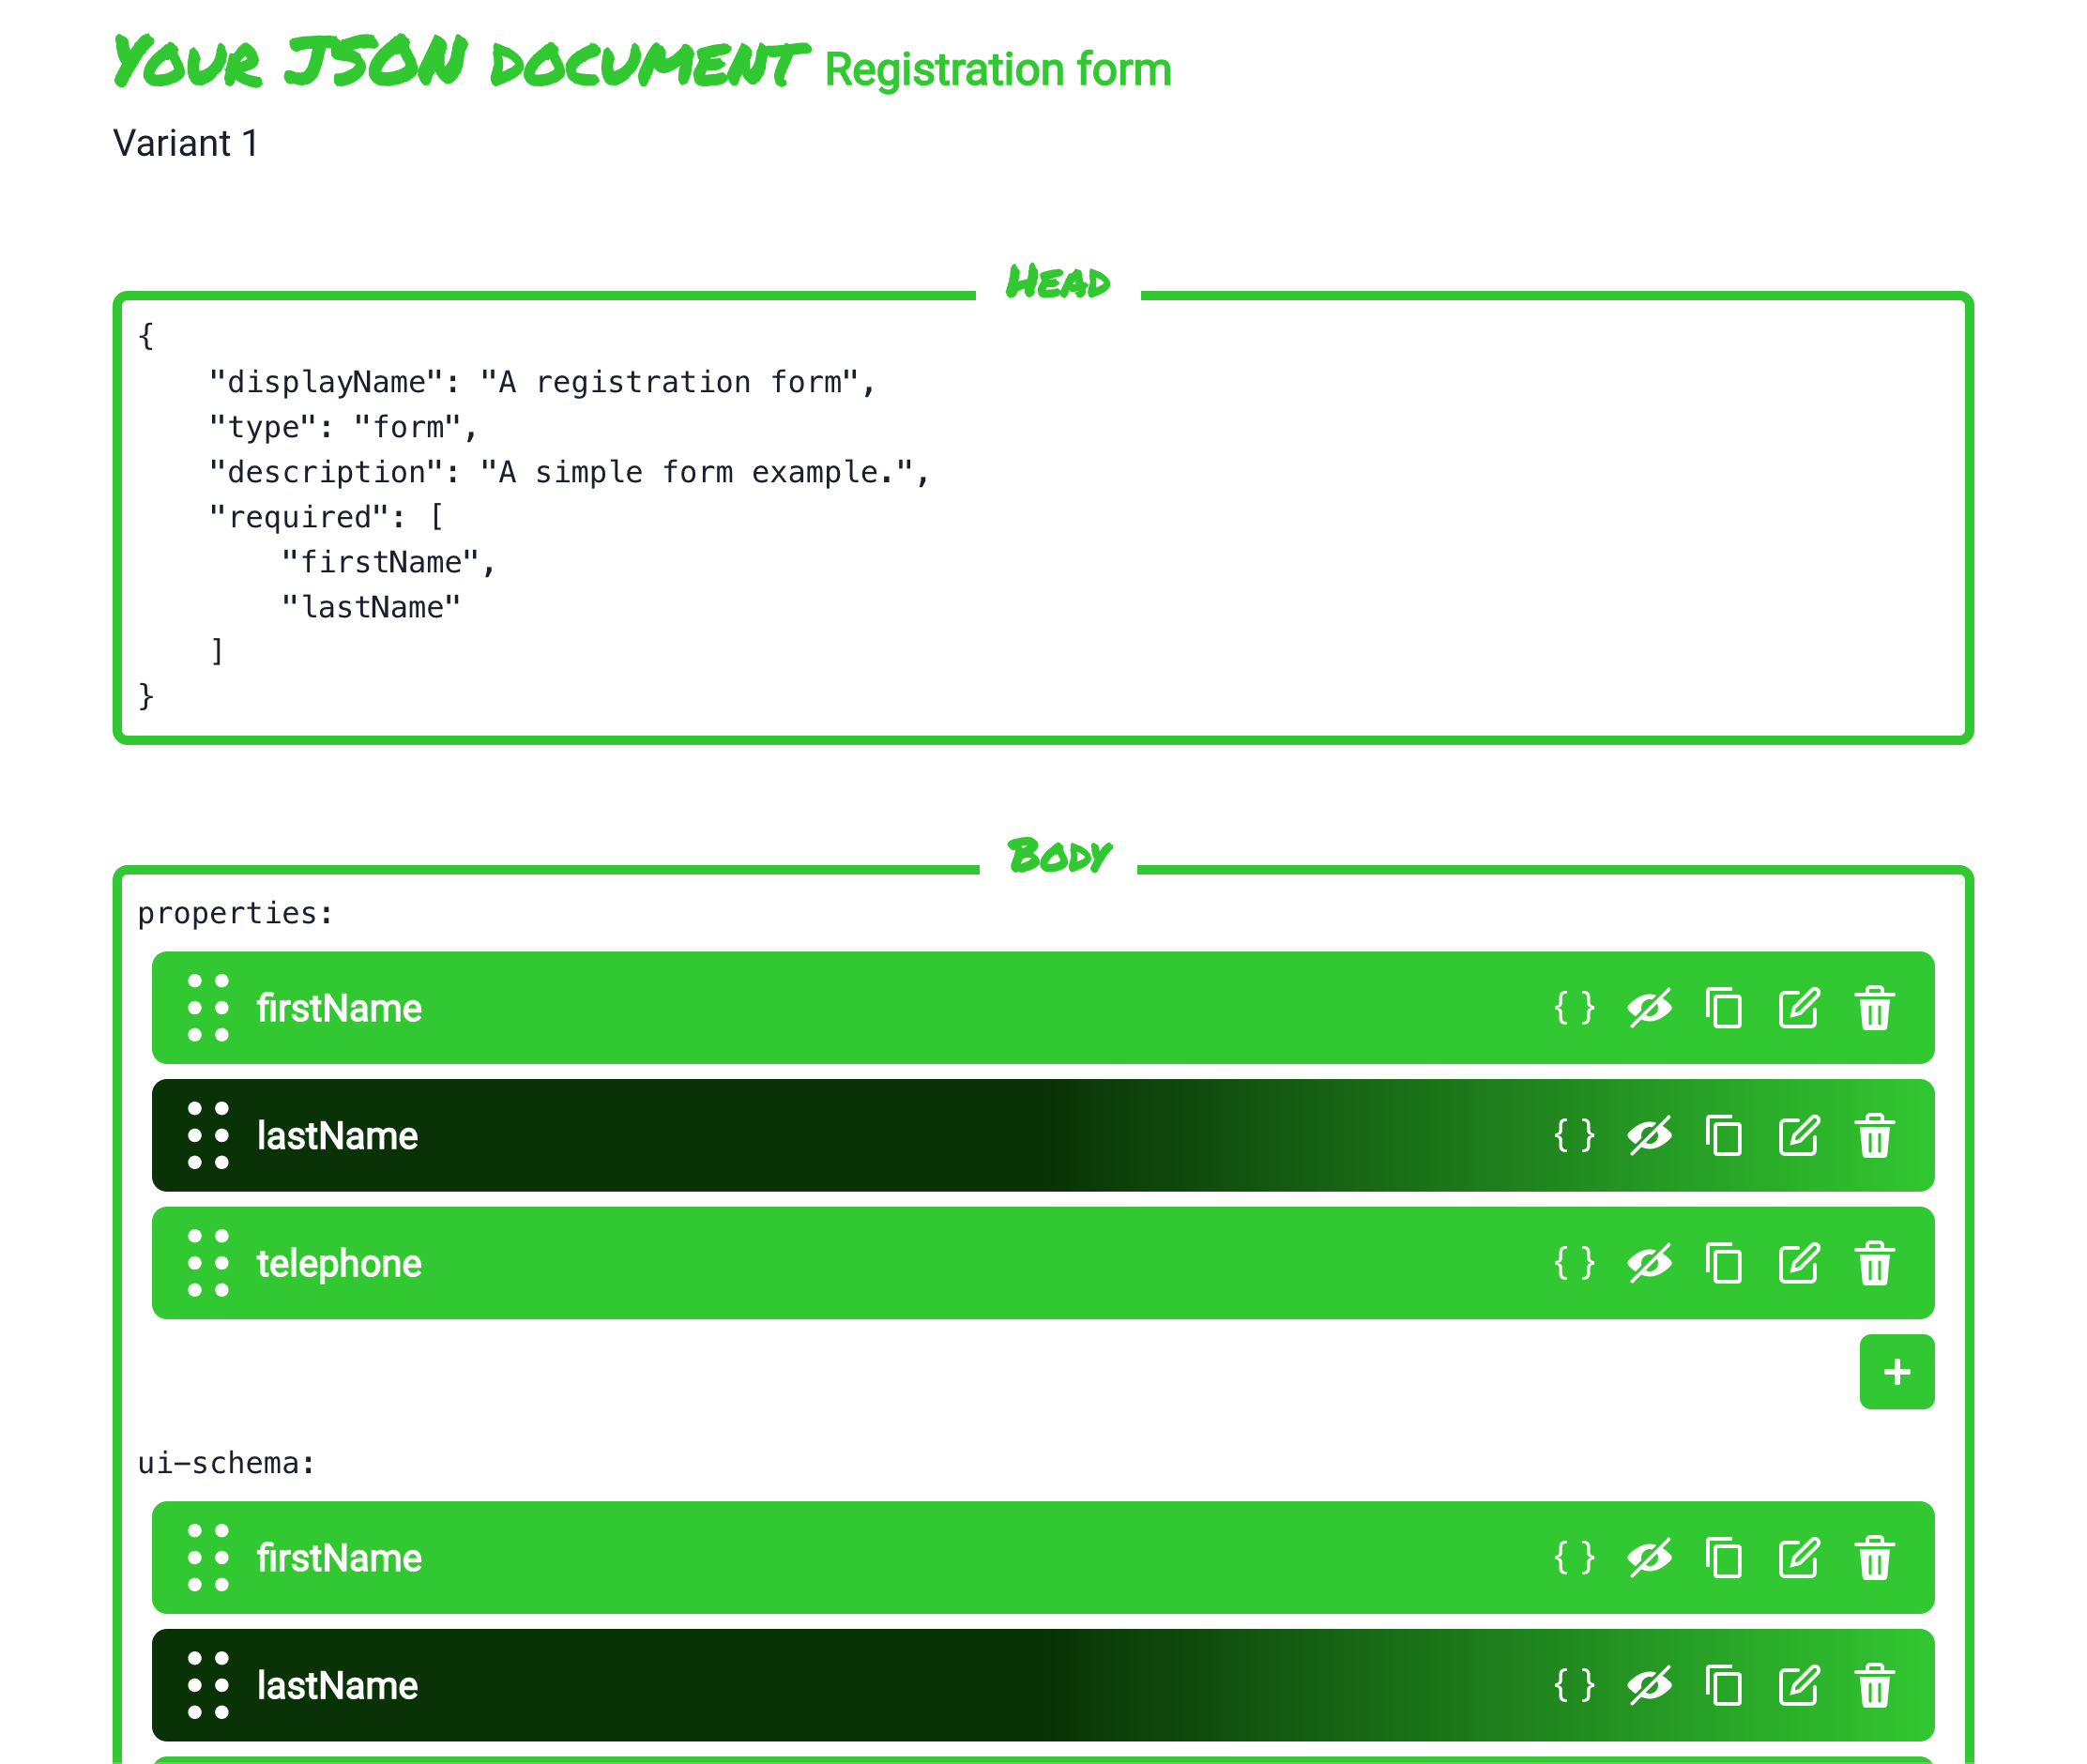Delete the firstName property in properties list
The image size is (2087, 1764).
1874,1008
